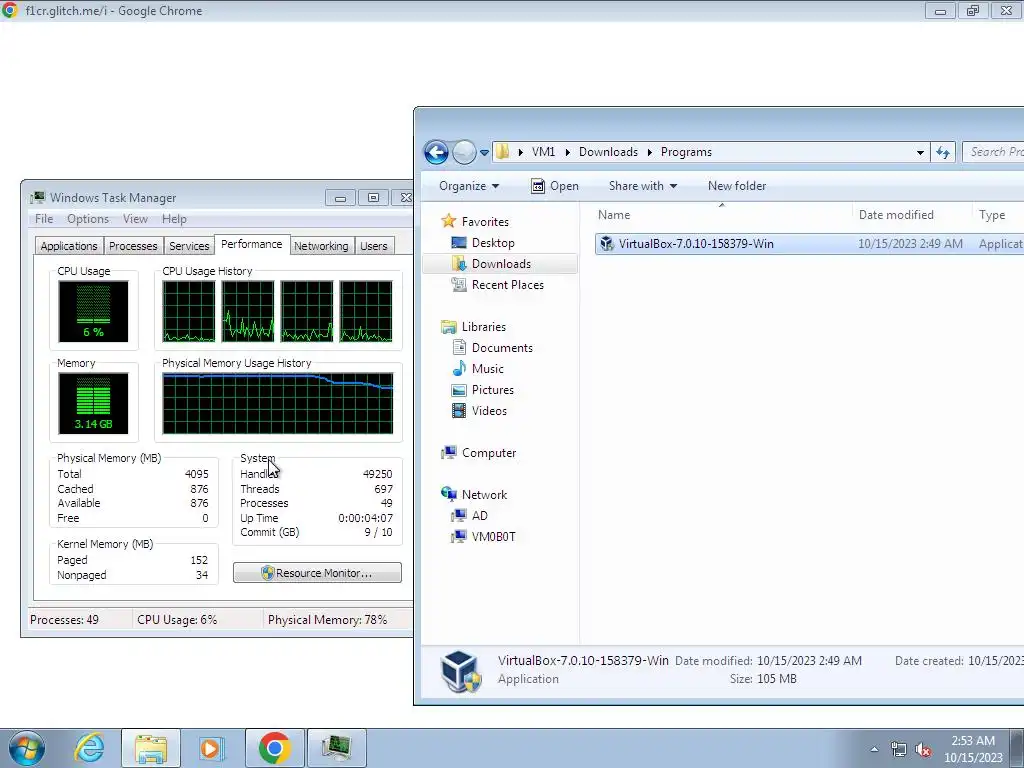Open the address bar history dropdown

pos(920,152)
